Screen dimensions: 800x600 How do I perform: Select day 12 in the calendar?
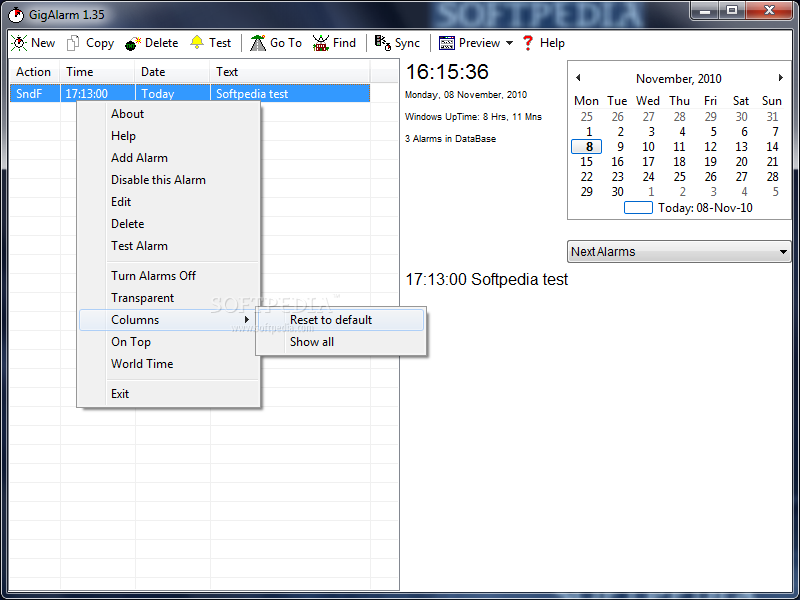click(x=710, y=146)
